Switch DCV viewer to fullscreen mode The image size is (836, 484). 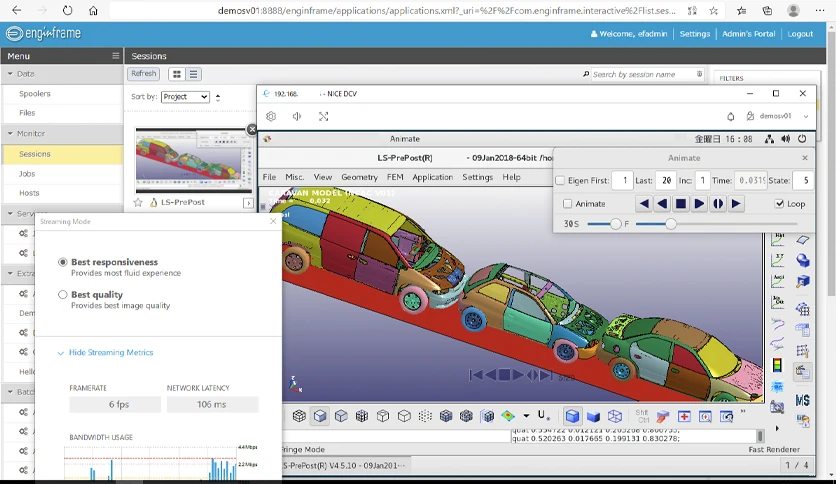click(324, 116)
